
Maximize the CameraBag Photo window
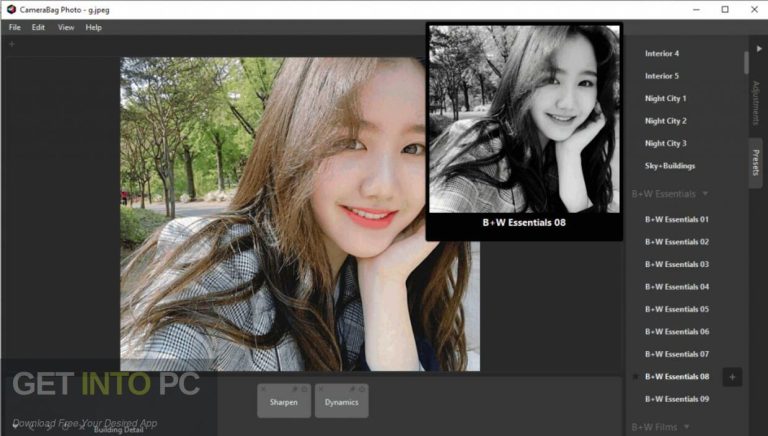click(725, 9)
